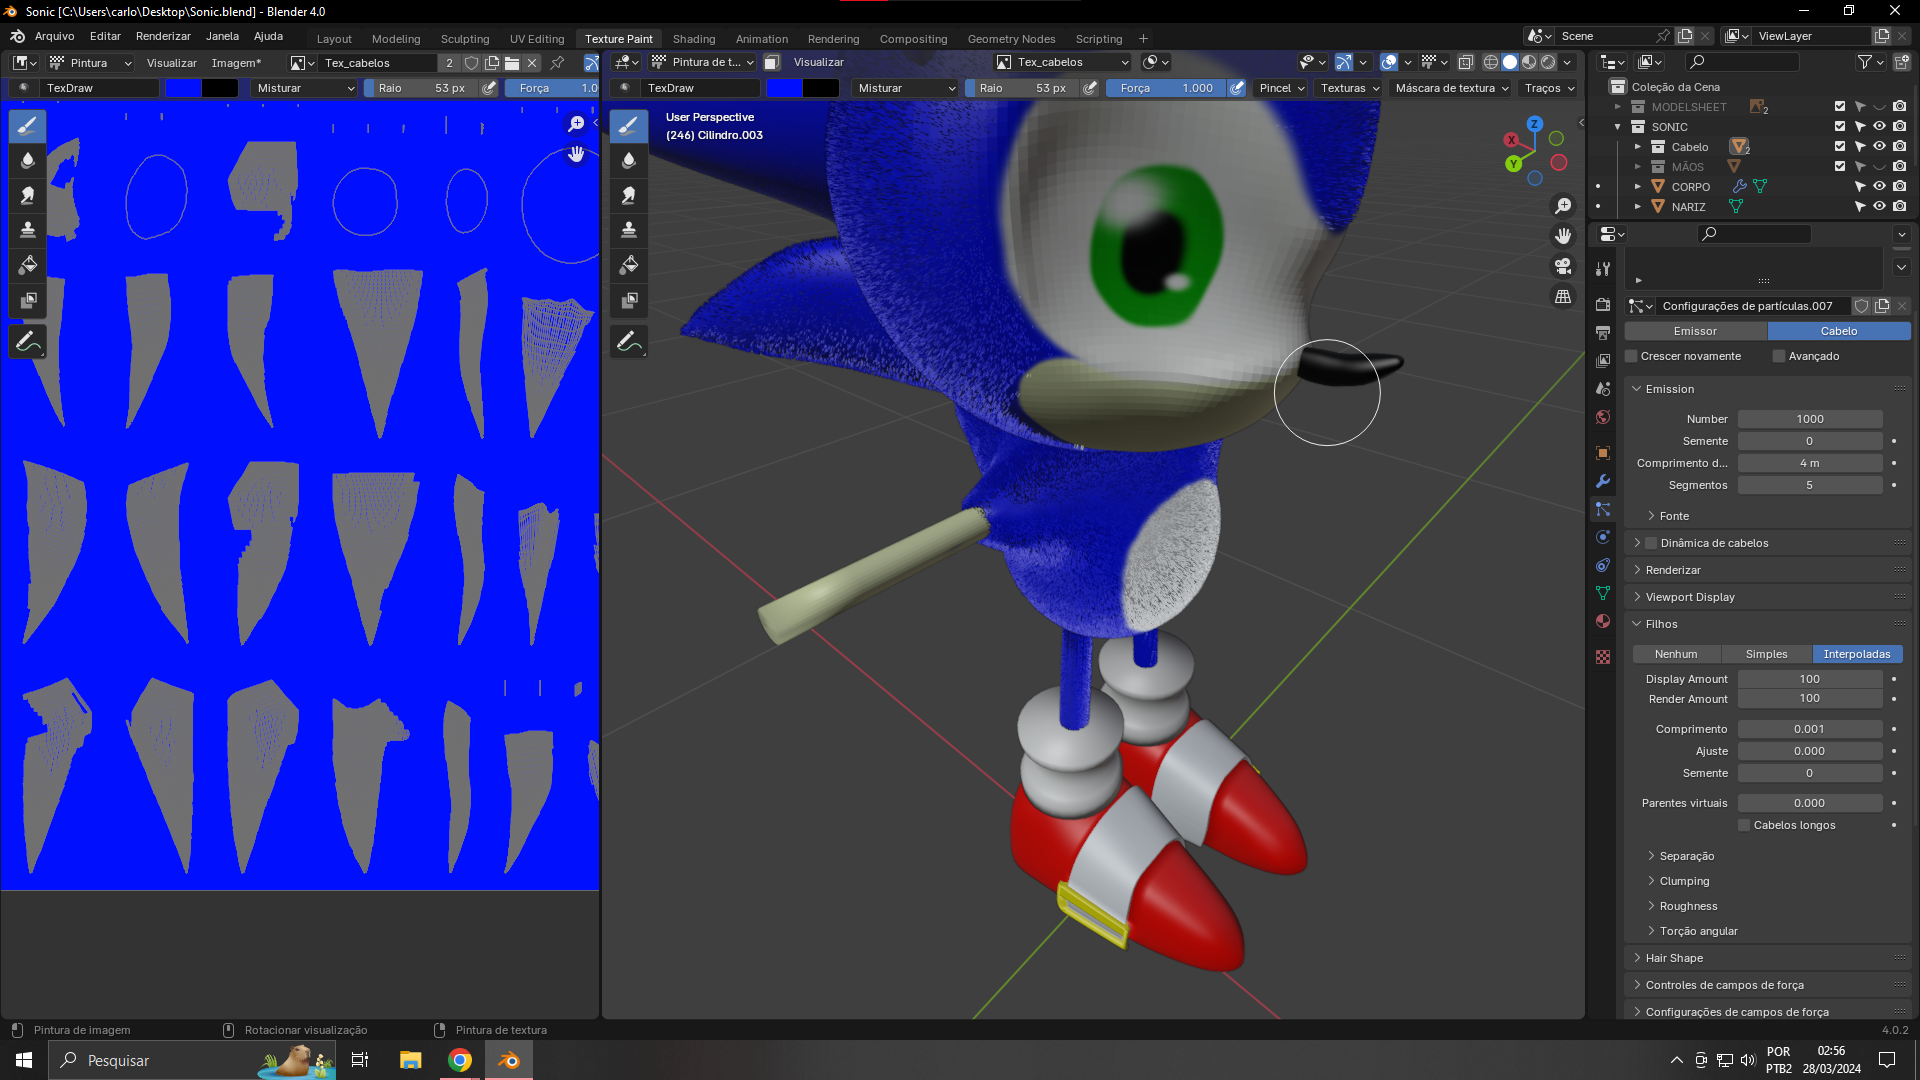Click the blue primary color swatch in the viewport header

tap(784, 88)
